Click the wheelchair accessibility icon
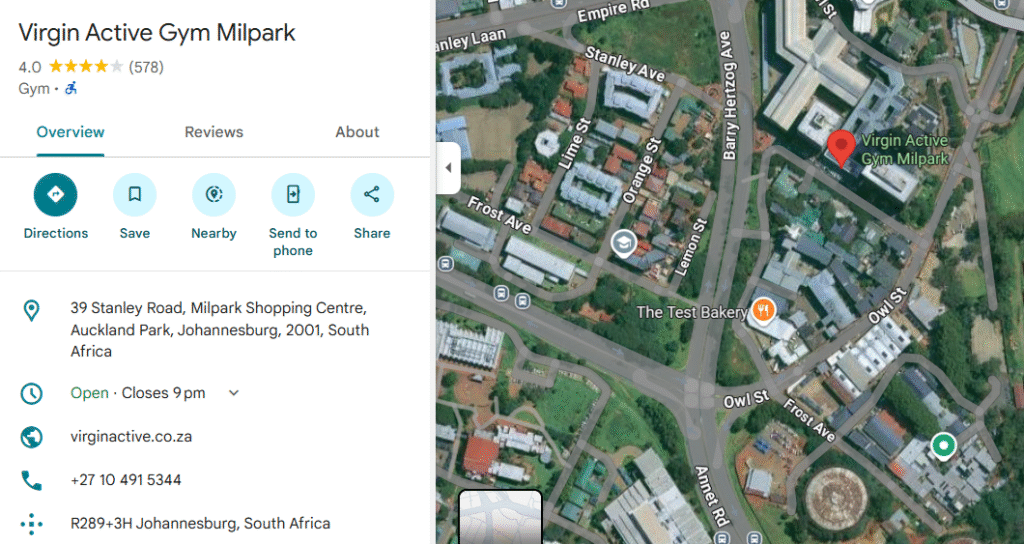The width and height of the screenshot is (1024, 544). pyautogui.click(x=71, y=89)
